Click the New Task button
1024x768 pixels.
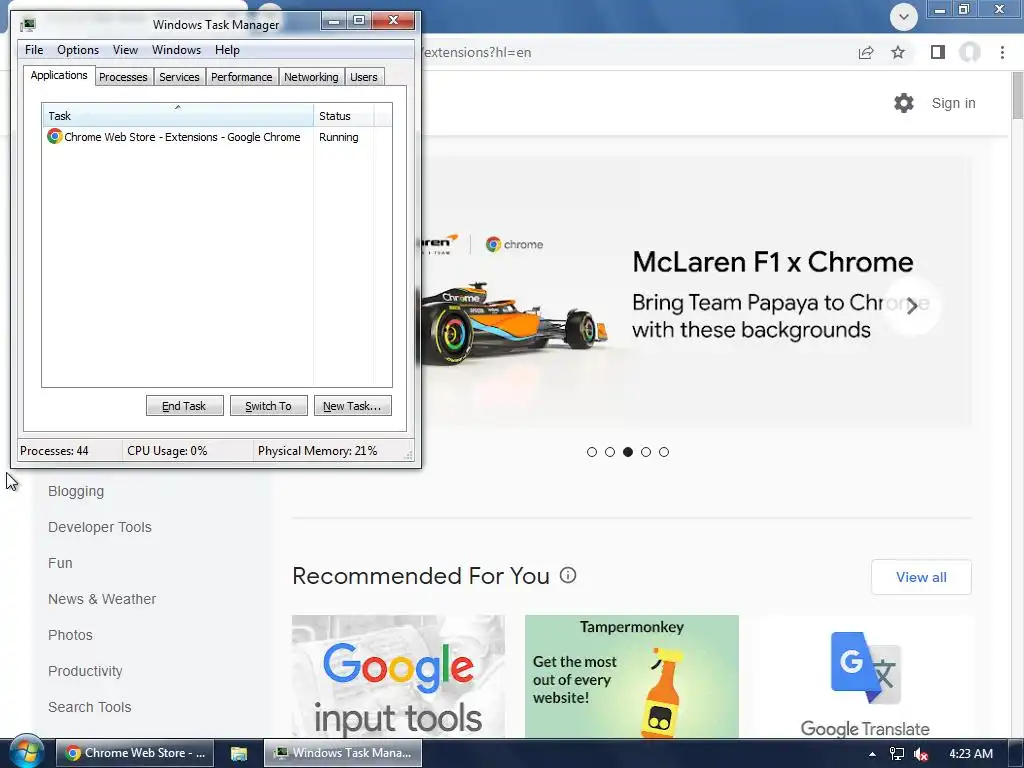[x=353, y=406]
